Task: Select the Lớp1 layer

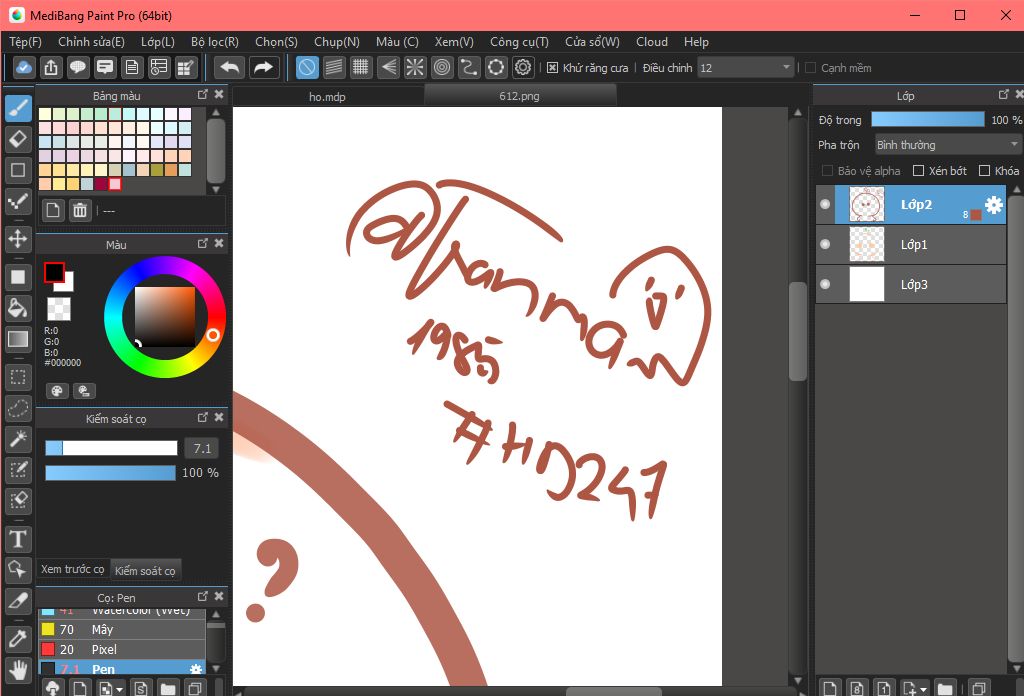Action: 910,244
